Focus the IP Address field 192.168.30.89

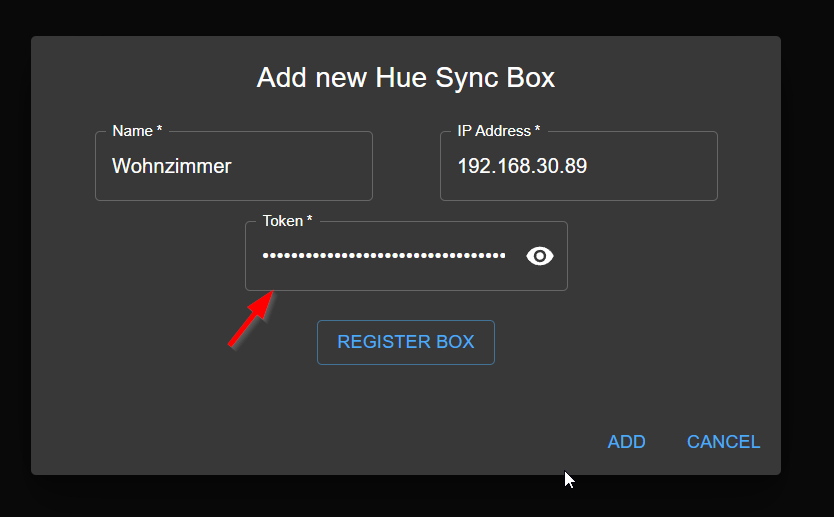(x=579, y=166)
